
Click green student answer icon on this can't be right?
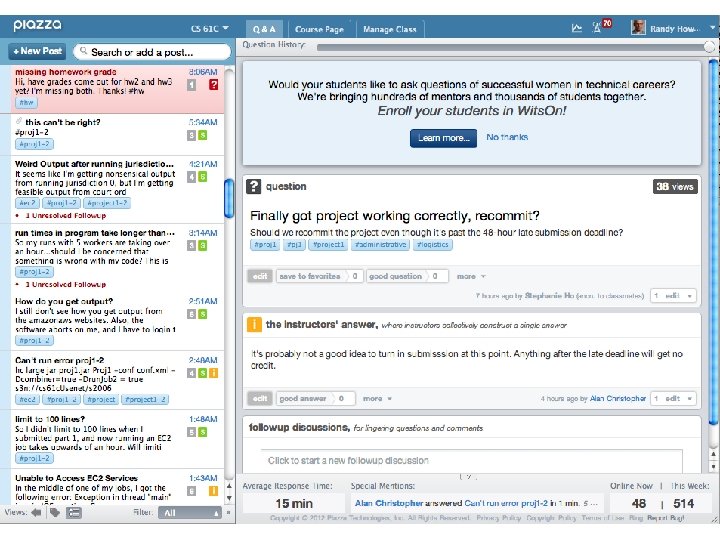point(202,135)
